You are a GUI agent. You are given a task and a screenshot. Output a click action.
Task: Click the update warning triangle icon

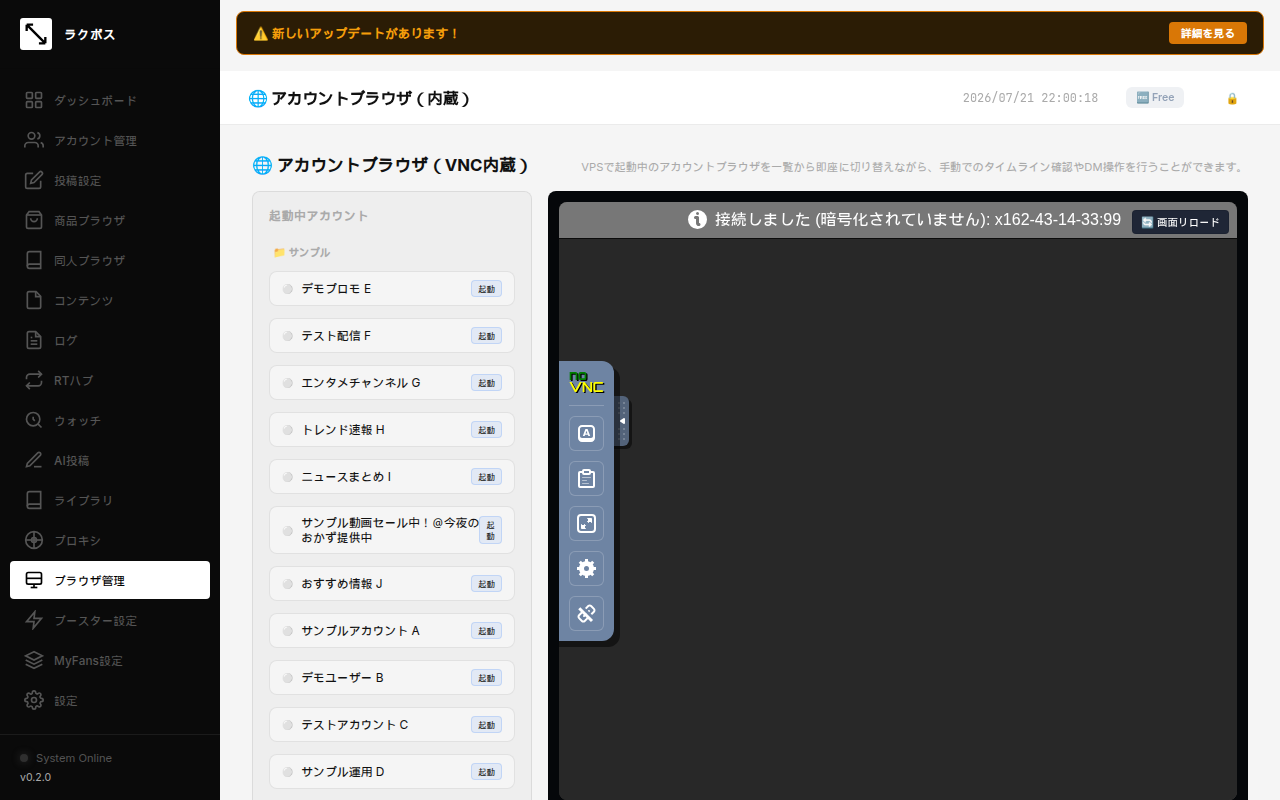click(x=260, y=33)
